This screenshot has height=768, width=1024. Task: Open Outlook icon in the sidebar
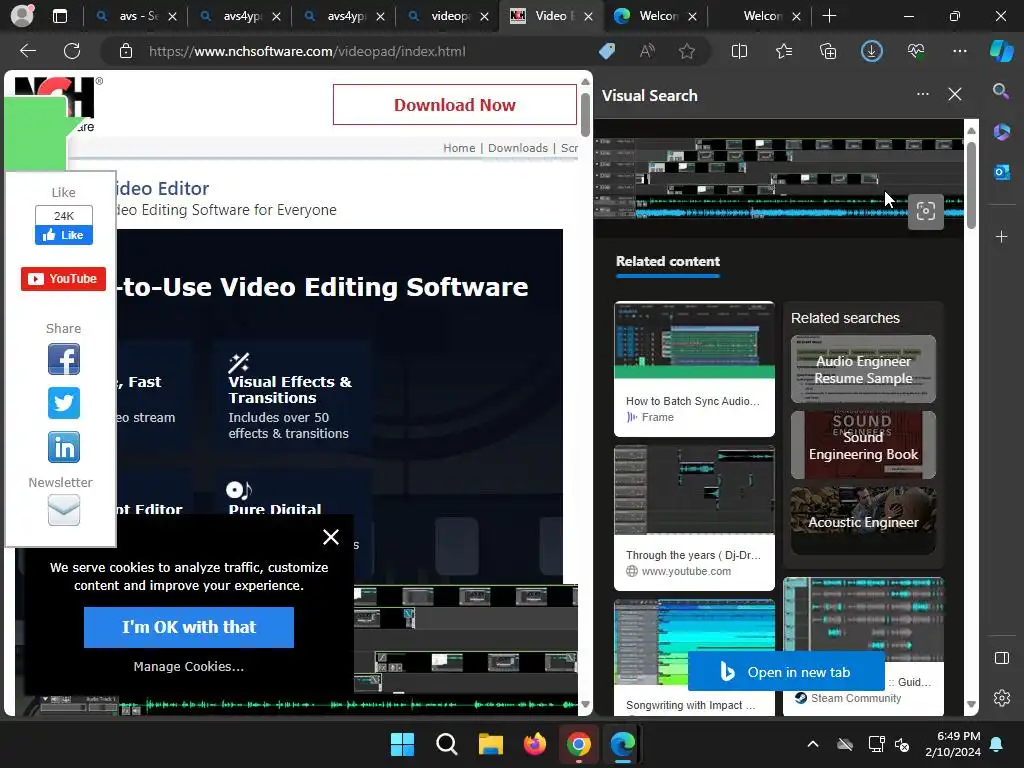point(1001,172)
